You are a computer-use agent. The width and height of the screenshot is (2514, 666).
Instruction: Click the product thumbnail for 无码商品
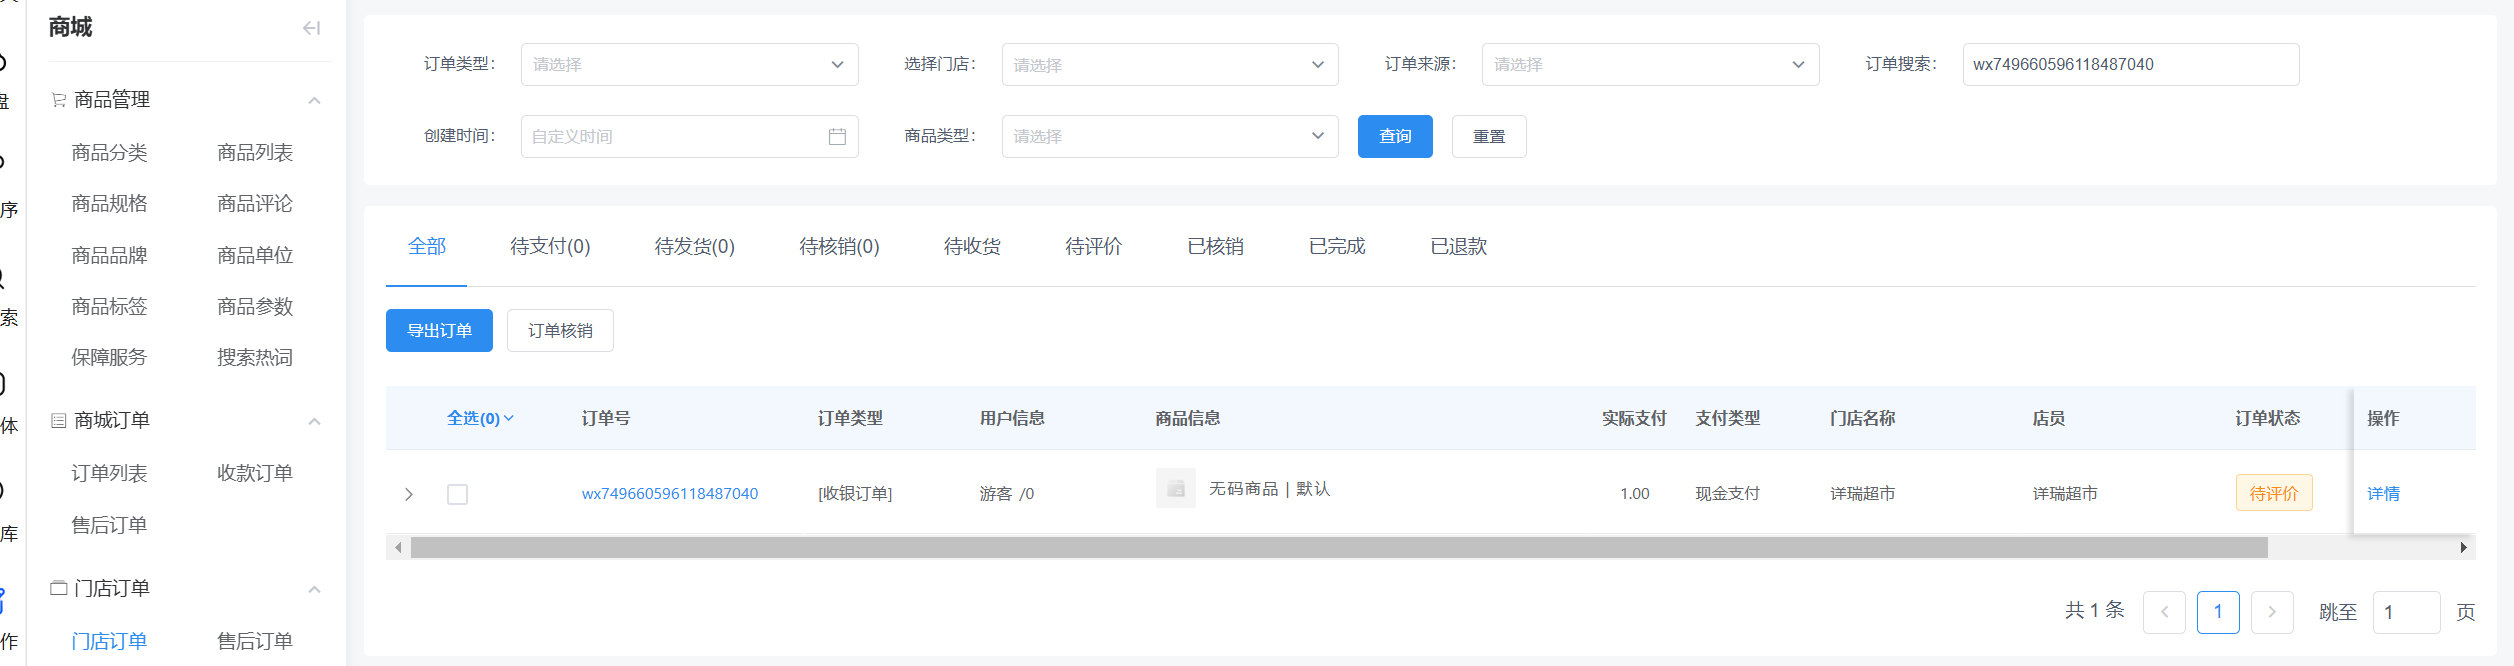tap(1175, 488)
